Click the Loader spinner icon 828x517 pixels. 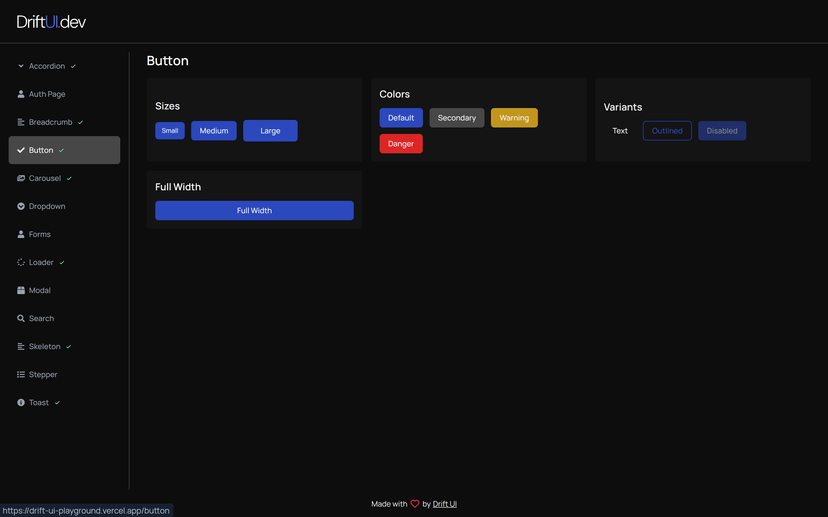click(x=21, y=262)
